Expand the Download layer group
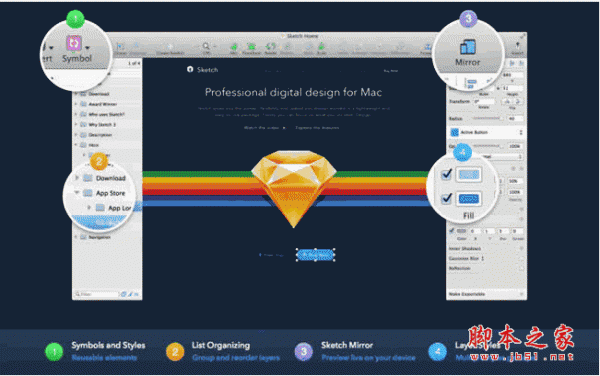Screen dimensions: 600x376 [77, 178]
